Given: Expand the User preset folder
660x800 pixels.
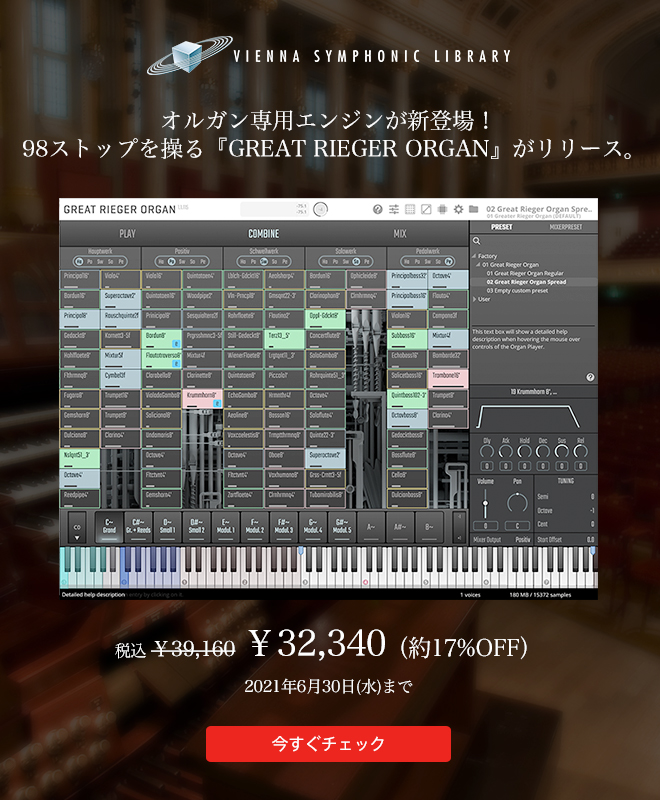Looking at the screenshot, I should pyautogui.click(x=474, y=299).
